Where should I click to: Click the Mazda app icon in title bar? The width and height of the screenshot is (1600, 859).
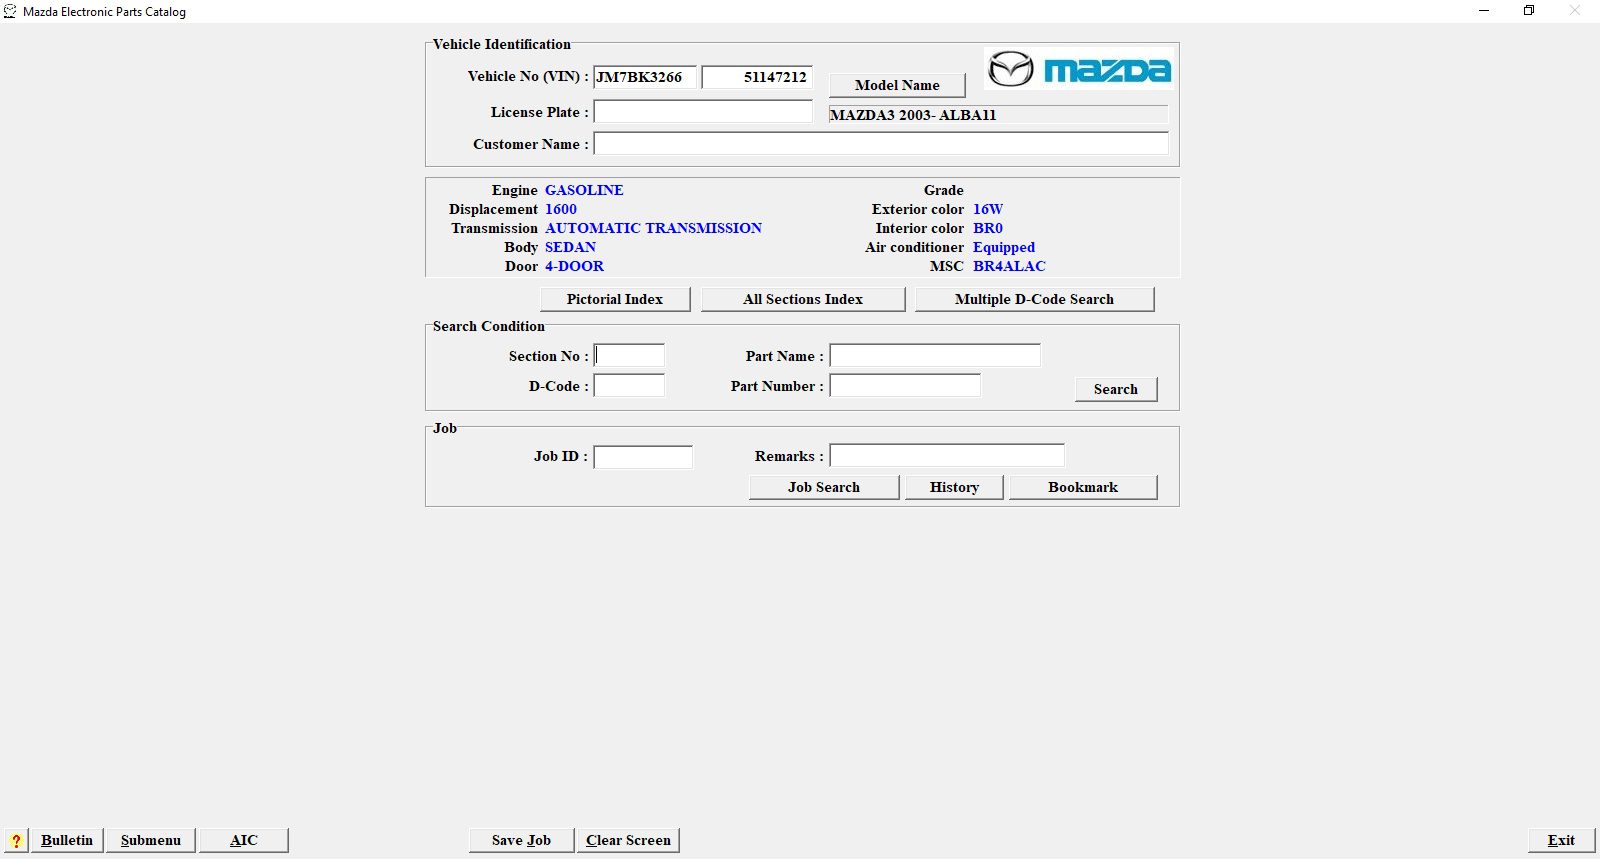10,11
